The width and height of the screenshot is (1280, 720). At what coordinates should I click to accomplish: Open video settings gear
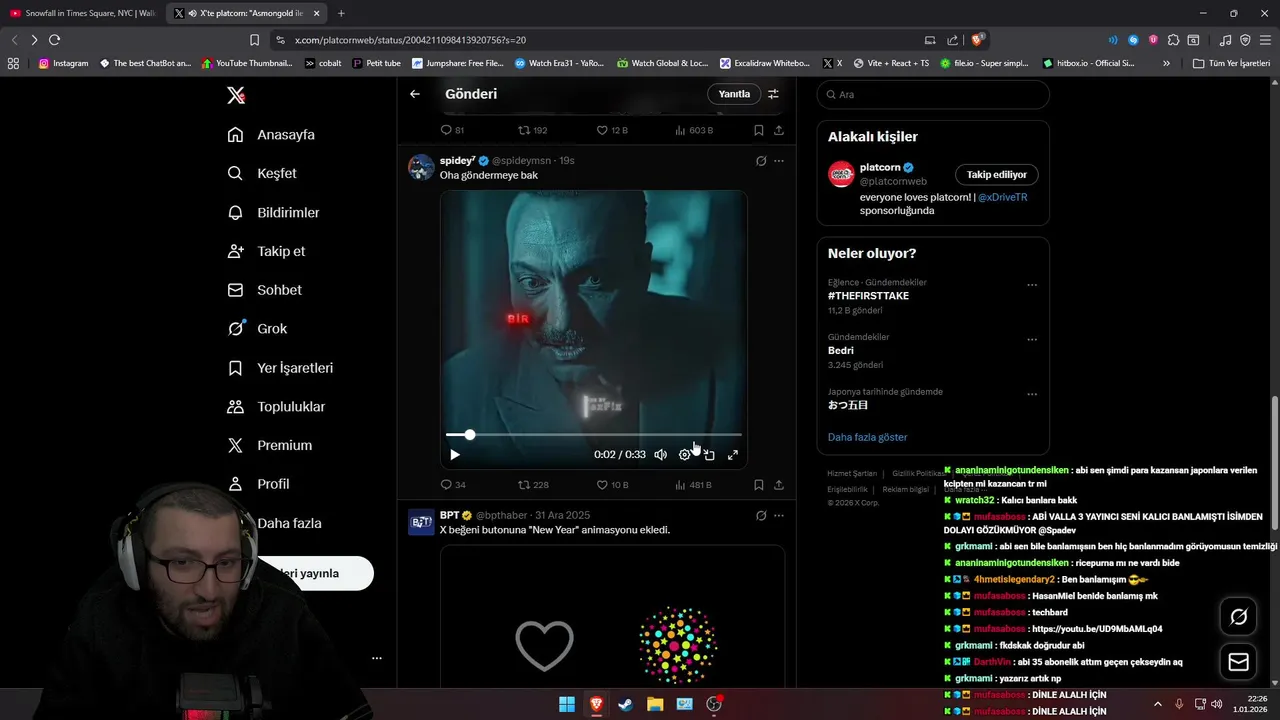tap(685, 455)
